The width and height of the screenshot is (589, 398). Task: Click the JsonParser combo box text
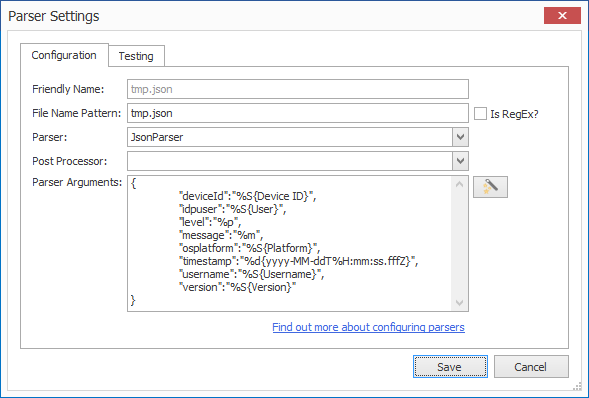157,137
